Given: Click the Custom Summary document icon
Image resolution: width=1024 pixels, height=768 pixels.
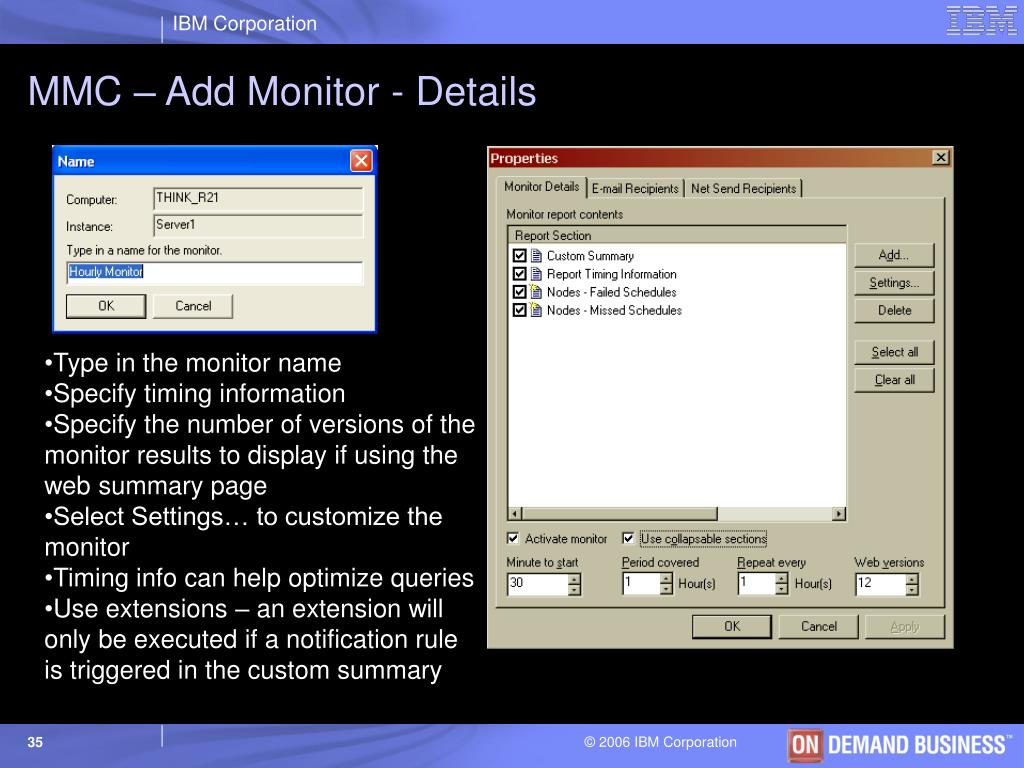Looking at the screenshot, I should [536, 255].
